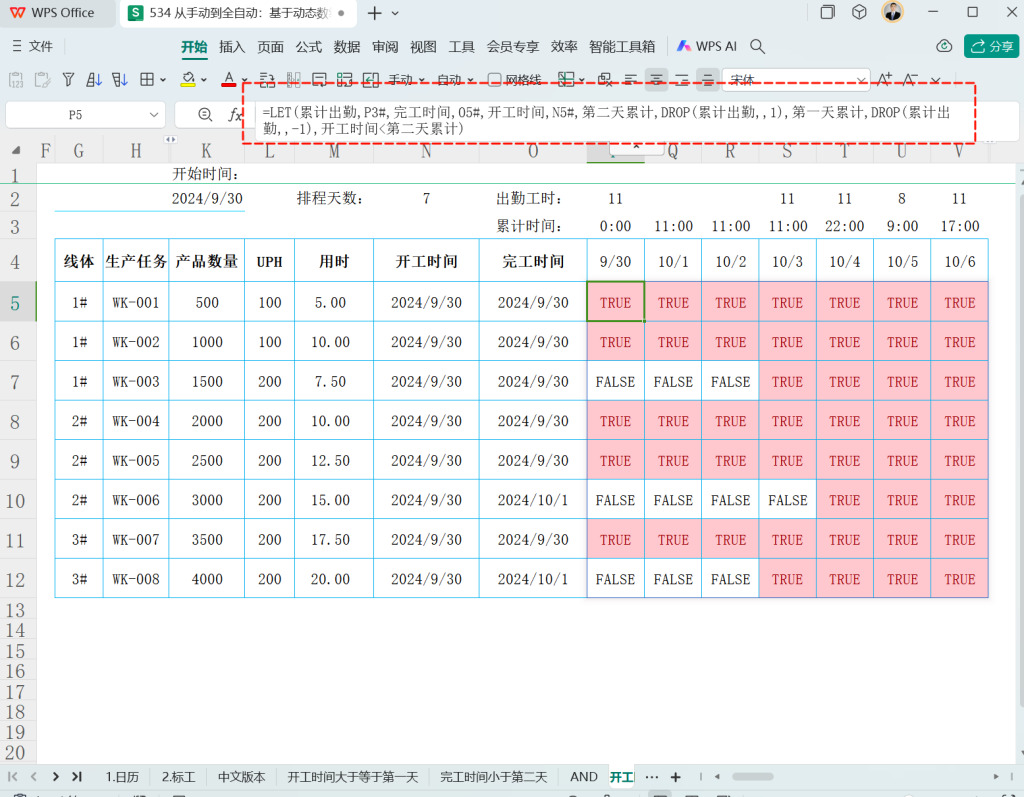
Task: Apply the yellow fill color bucket
Action: [188, 80]
